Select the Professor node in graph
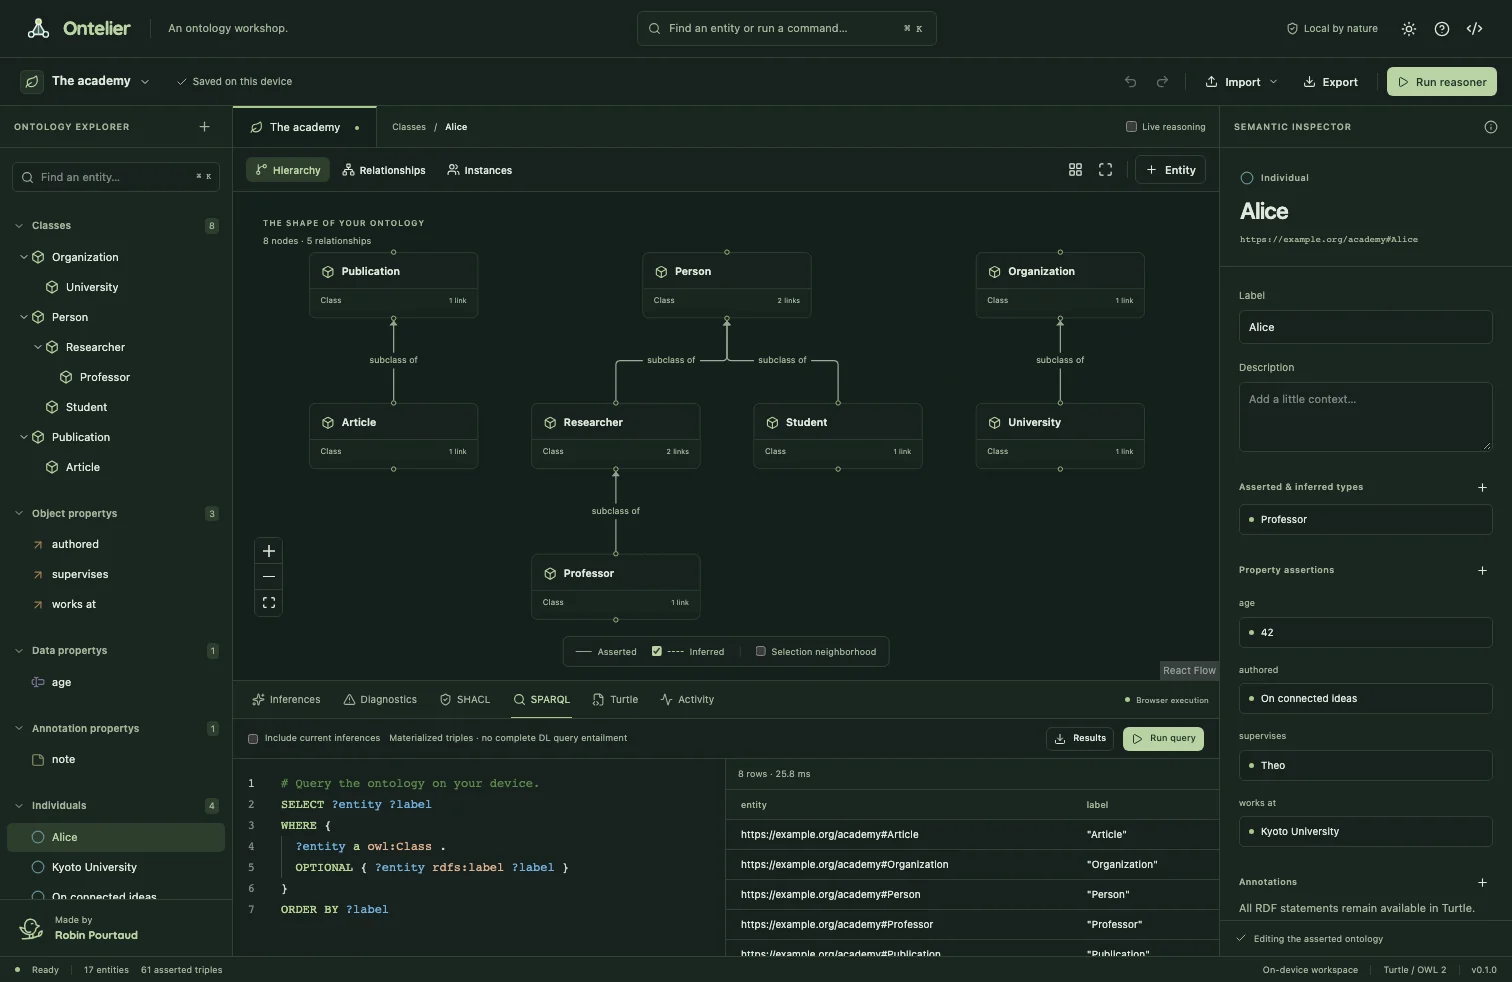Image resolution: width=1512 pixels, height=982 pixels. pos(616,587)
